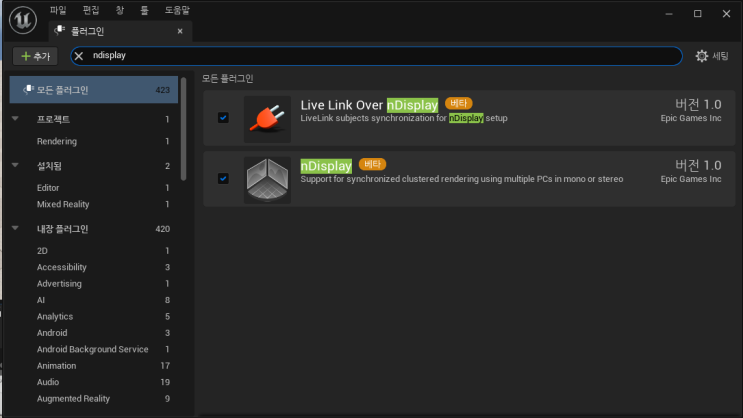Maximize the Plugins window
The image size is (743, 418).
[x=698, y=14]
